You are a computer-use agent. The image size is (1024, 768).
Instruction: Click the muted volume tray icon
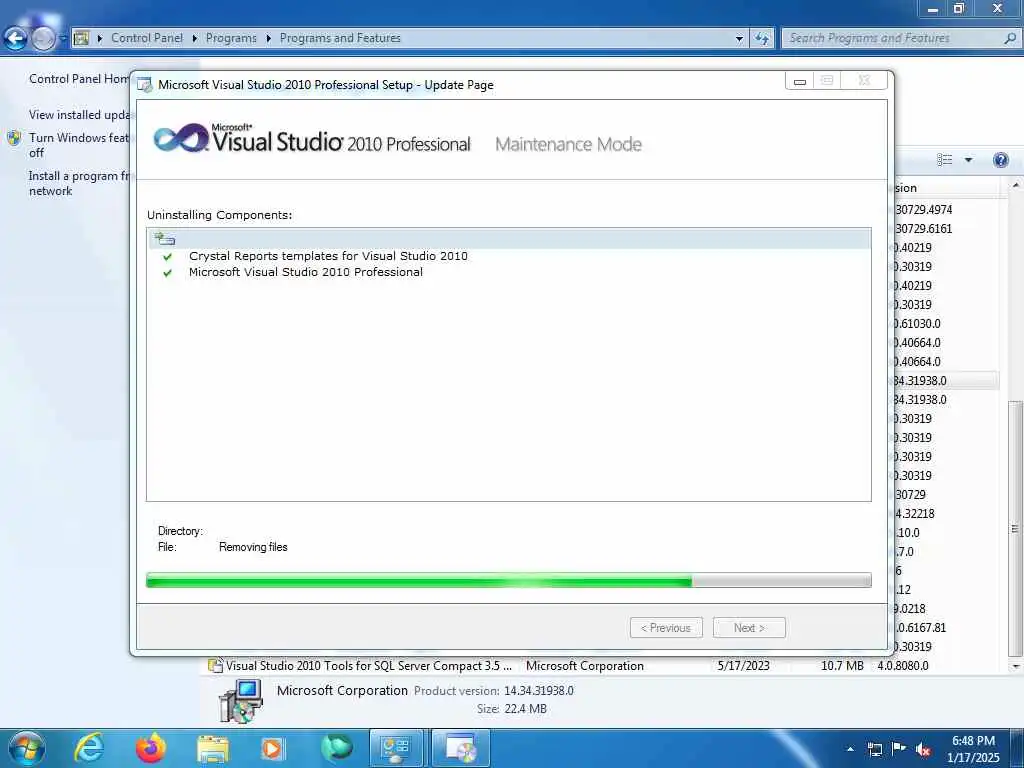coord(923,749)
